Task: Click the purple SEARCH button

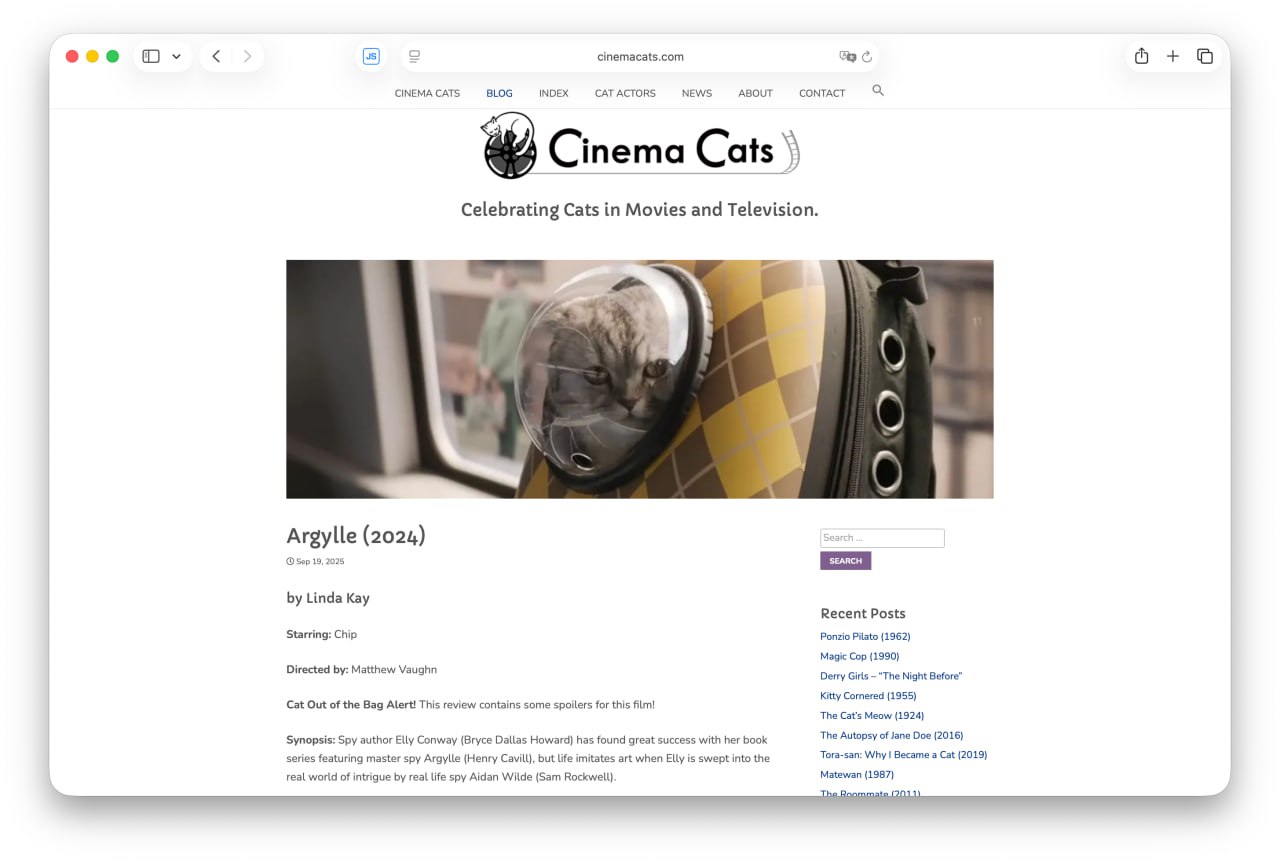Action: (845, 561)
